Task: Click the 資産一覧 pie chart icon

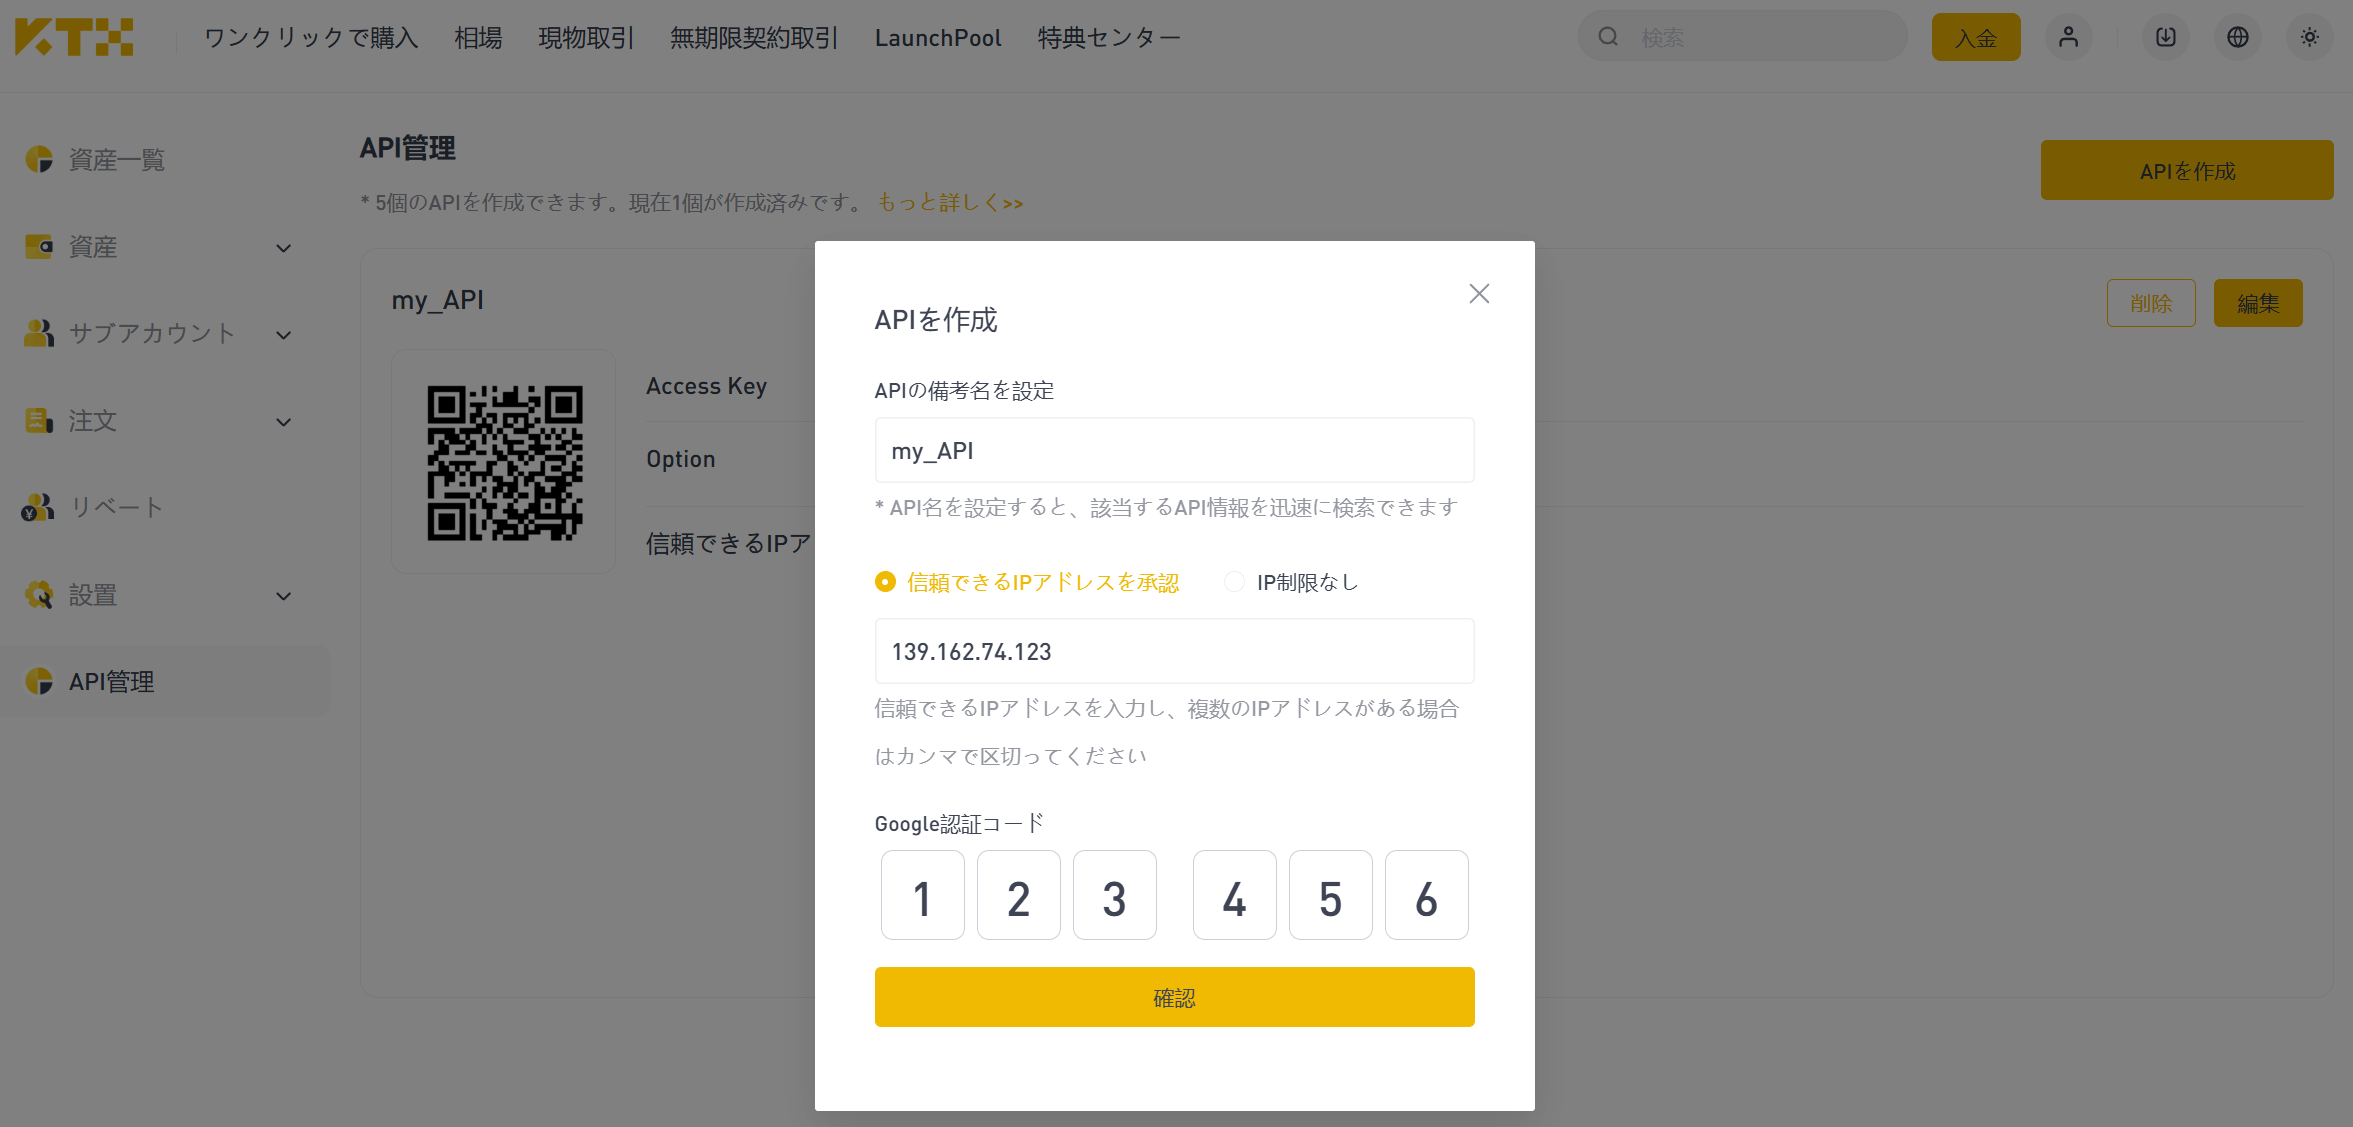Action: coord(39,159)
